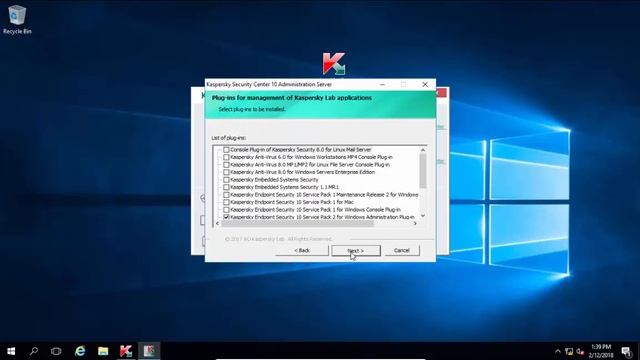
Task: Uncheck Endpoint Security 10 Service Pack 2 plug-in
Action: click(x=226, y=217)
